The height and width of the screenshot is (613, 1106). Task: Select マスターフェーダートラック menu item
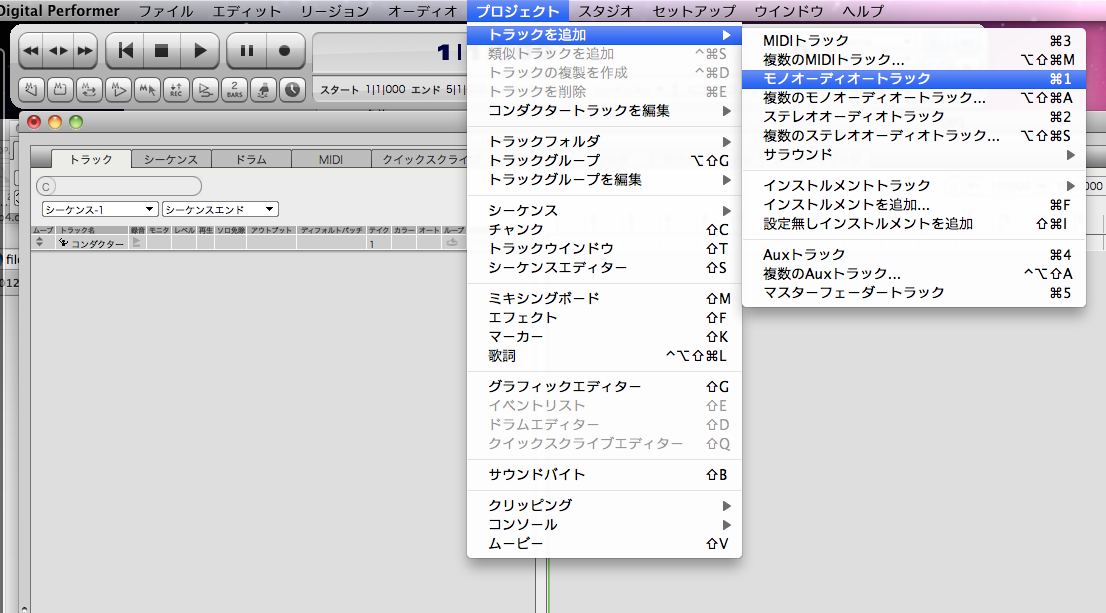pyautogui.click(x=913, y=293)
